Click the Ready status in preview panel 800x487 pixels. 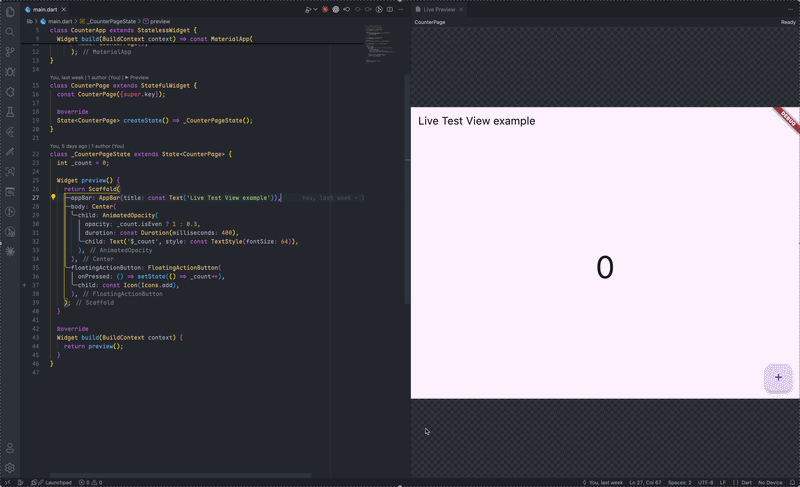[x=788, y=22]
